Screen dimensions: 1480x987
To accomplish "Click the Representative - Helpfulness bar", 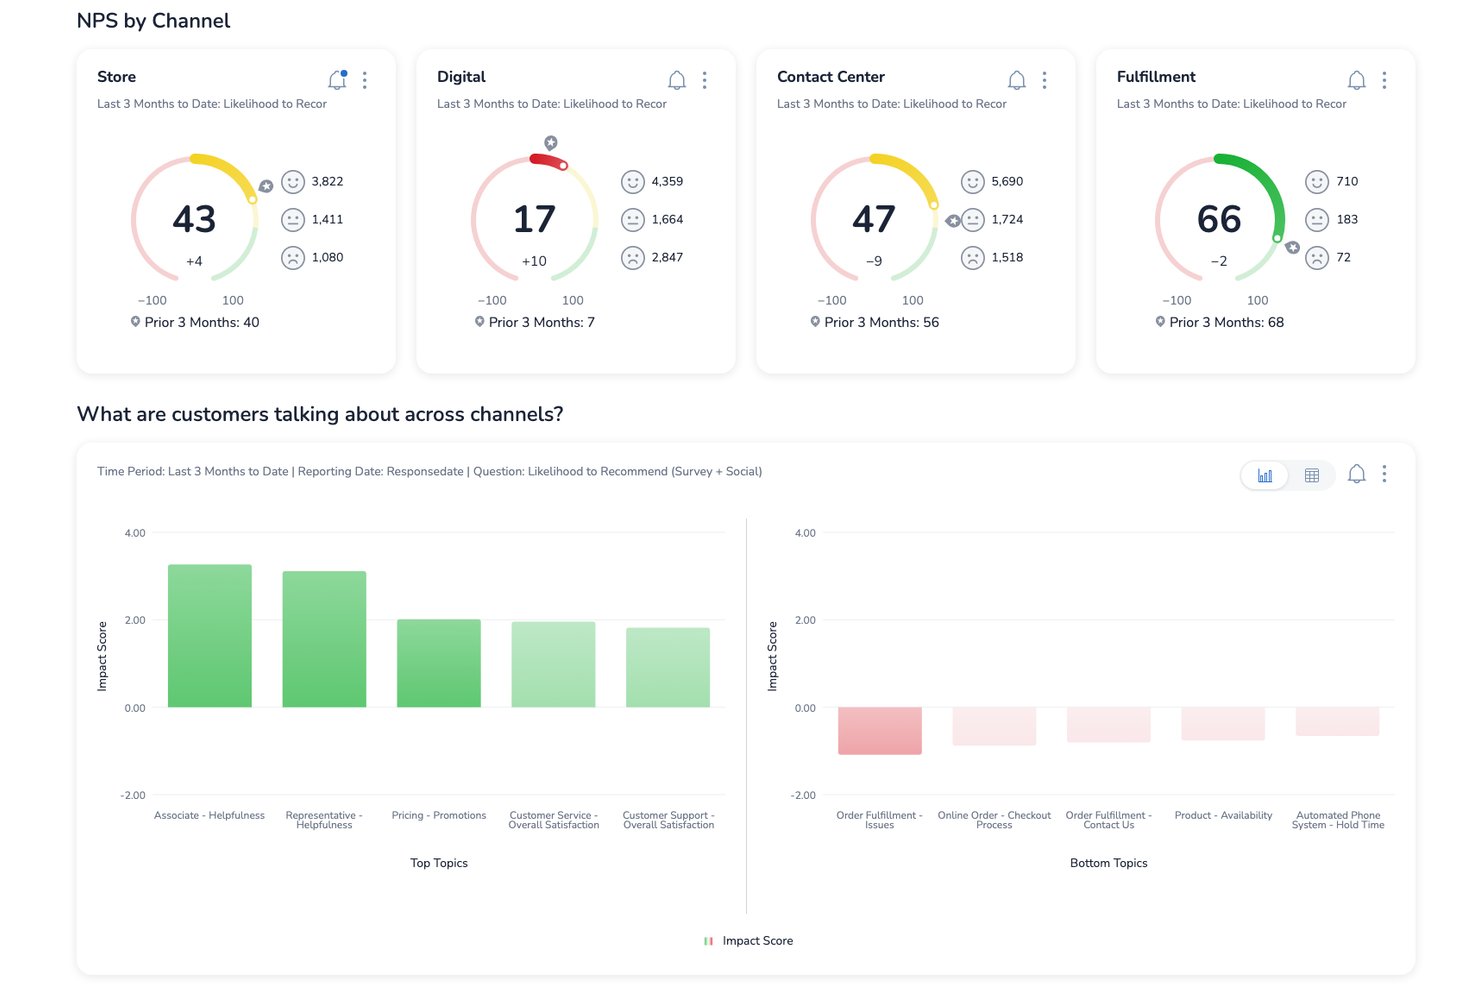I will pyautogui.click(x=324, y=639).
